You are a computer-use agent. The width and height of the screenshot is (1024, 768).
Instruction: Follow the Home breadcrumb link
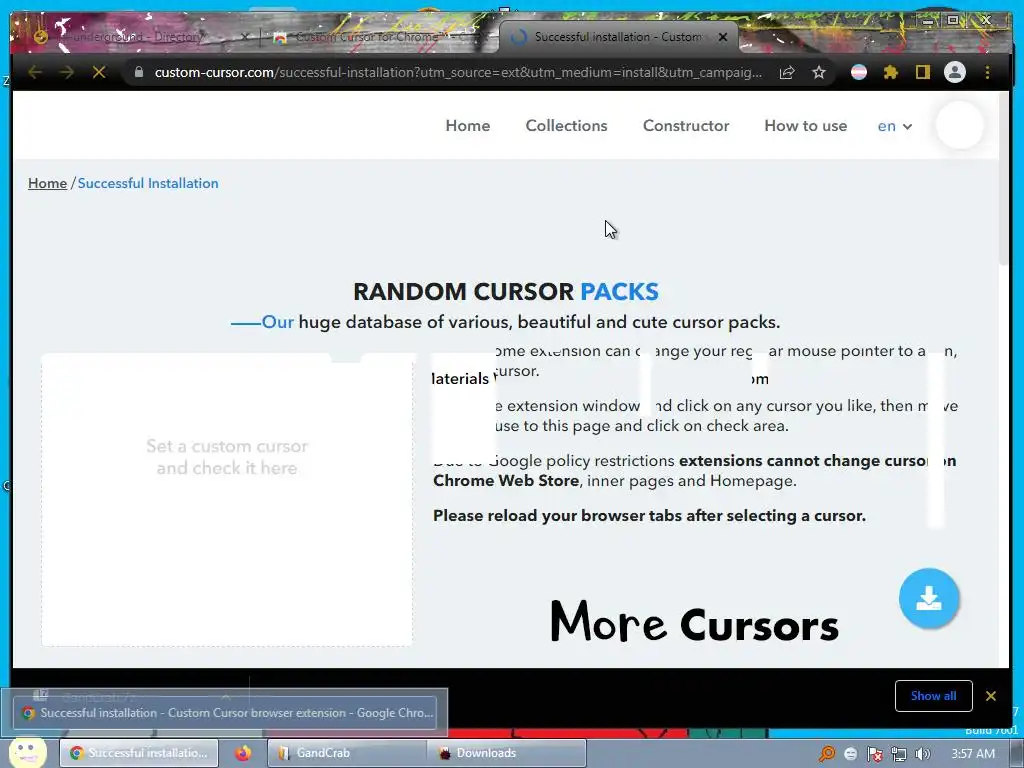click(x=47, y=184)
